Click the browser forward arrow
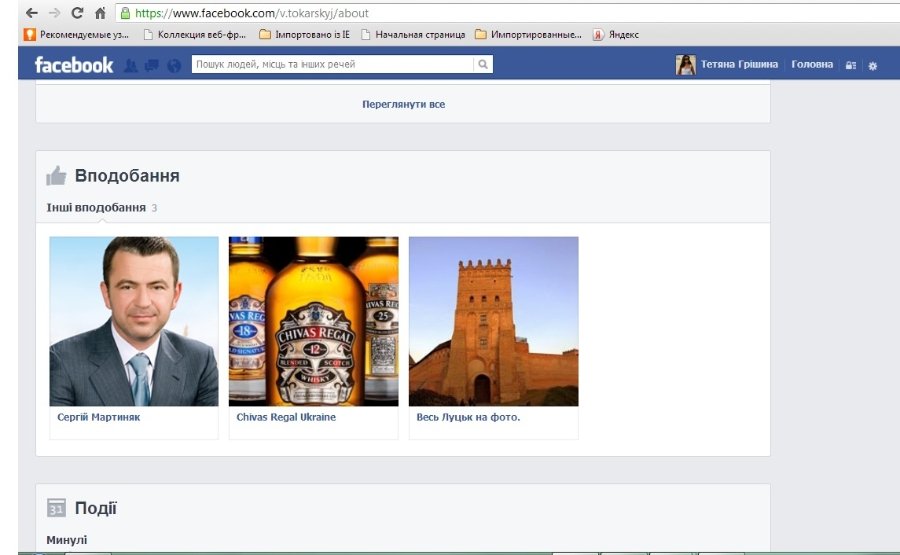Screen dimensions: 900x555 pyautogui.click(x=54, y=13)
